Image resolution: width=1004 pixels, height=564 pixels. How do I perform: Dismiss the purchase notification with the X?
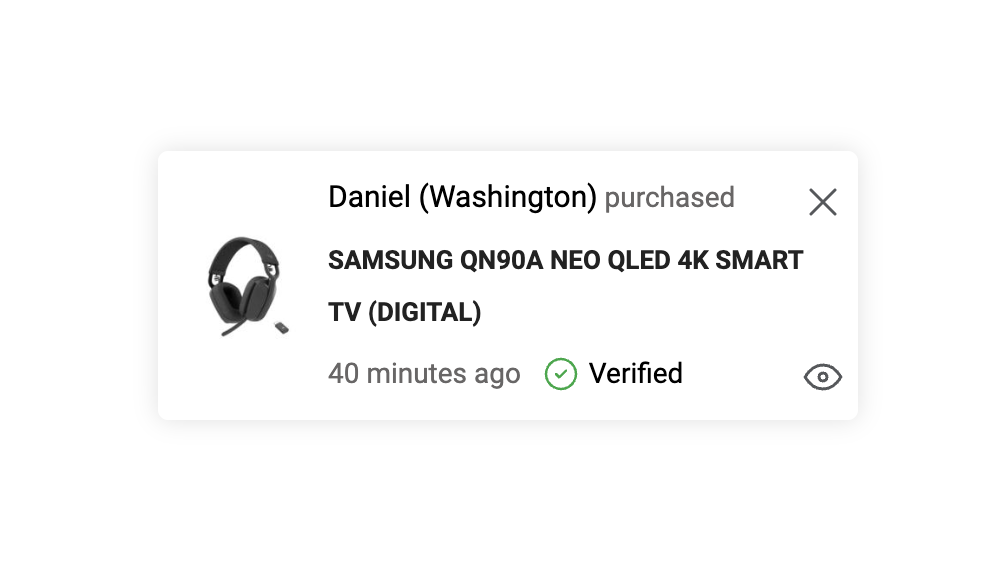click(822, 202)
